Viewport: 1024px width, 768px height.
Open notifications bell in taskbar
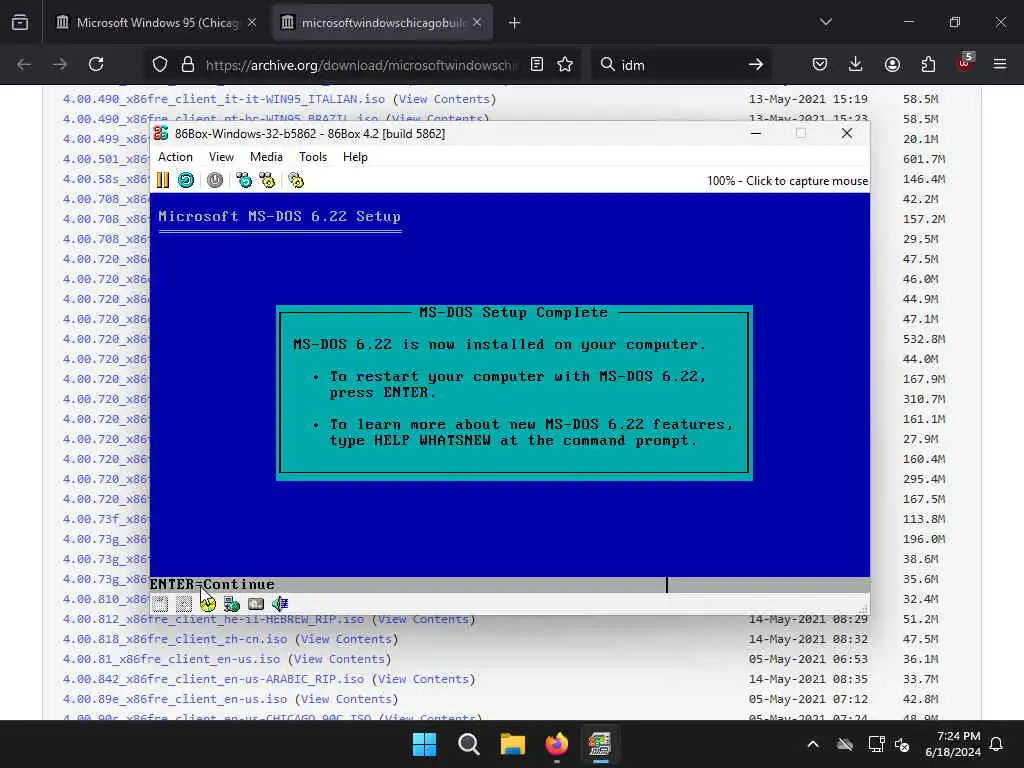[x=996, y=744]
